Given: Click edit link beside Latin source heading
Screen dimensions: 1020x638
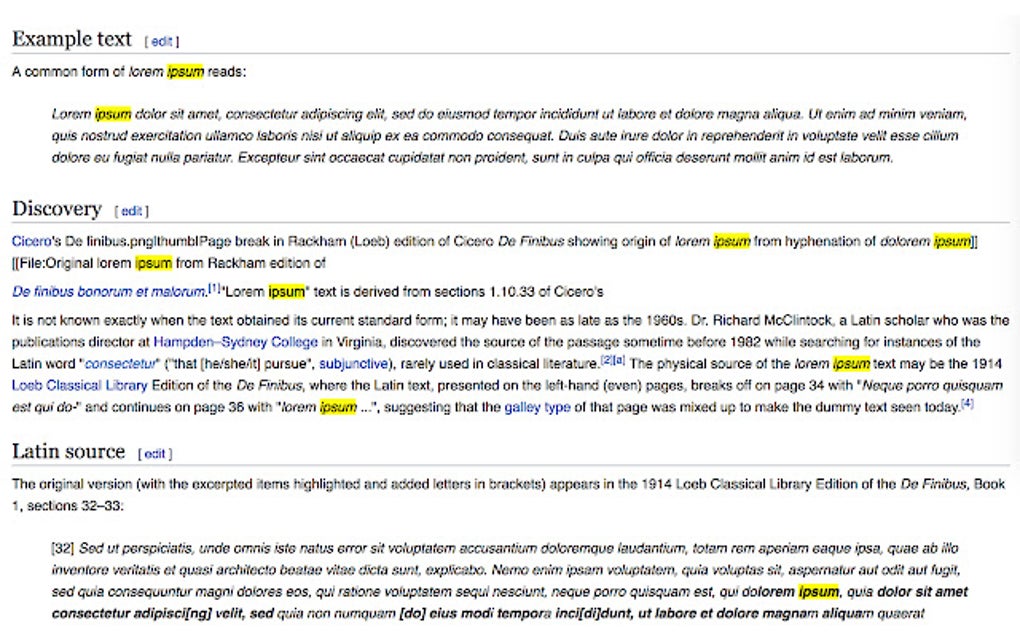Looking at the screenshot, I should (155, 453).
